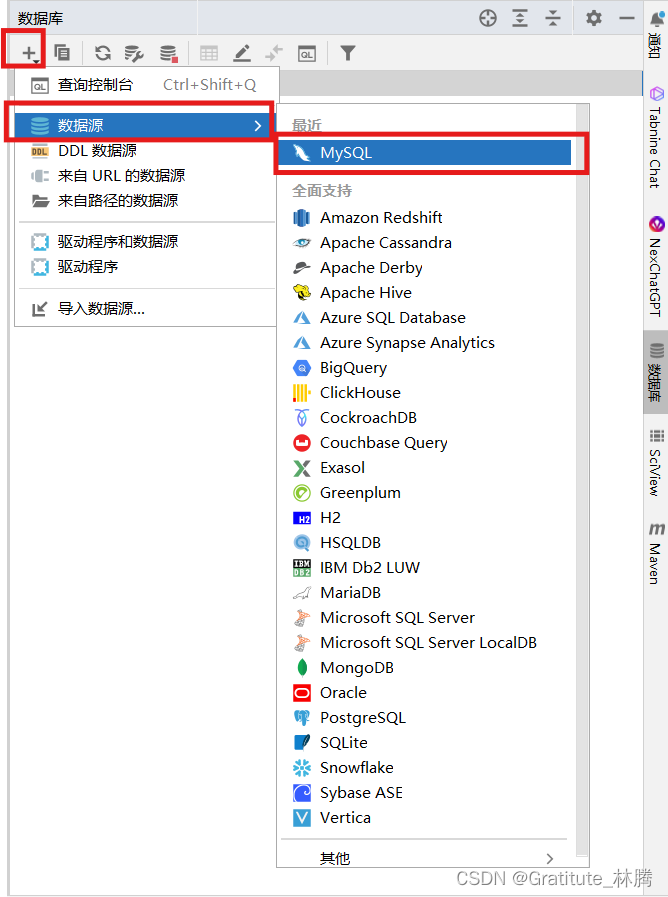Choose 查询控制台 menu entry
Screen dimensions: 668x897
click(x=147, y=85)
